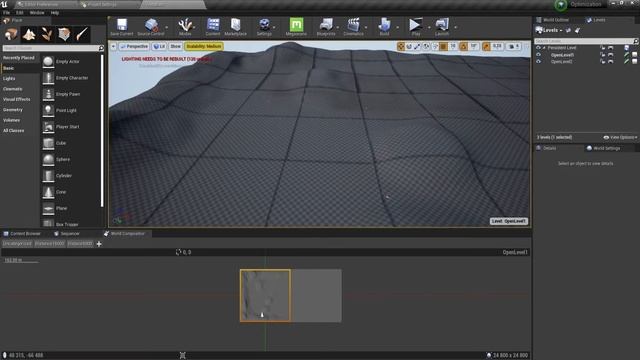The image size is (640, 360).
Task: Select the All Classes category
Action: [x=13, y=131]
